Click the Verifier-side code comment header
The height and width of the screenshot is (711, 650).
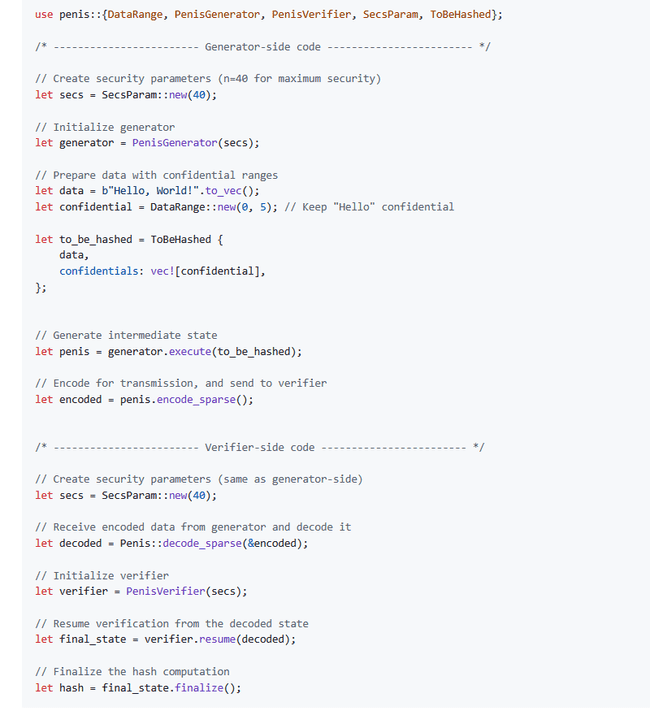point(260,448)
